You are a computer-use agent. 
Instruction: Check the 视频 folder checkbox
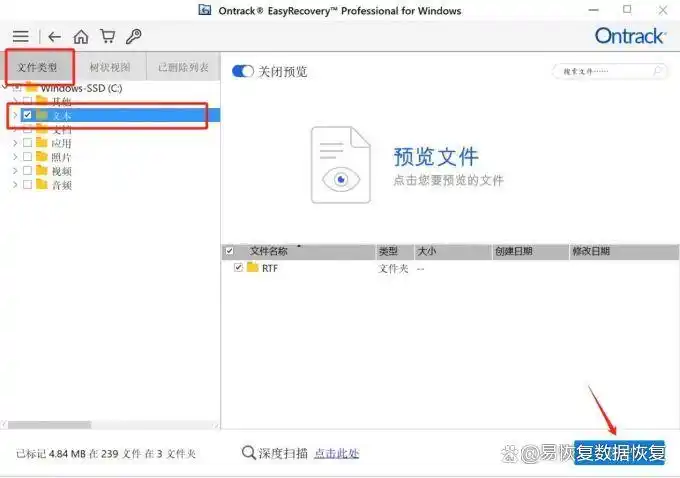tap(27, 170)
